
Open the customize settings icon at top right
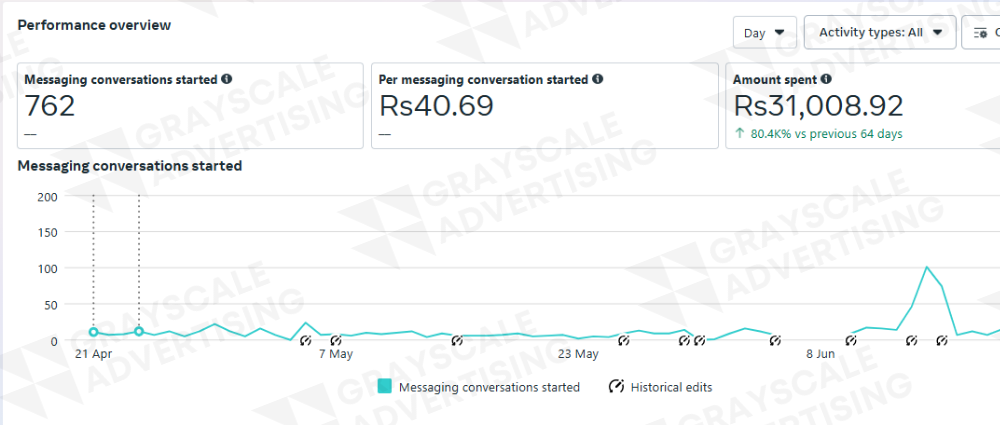pyautogui.click(x=981, y=33)
